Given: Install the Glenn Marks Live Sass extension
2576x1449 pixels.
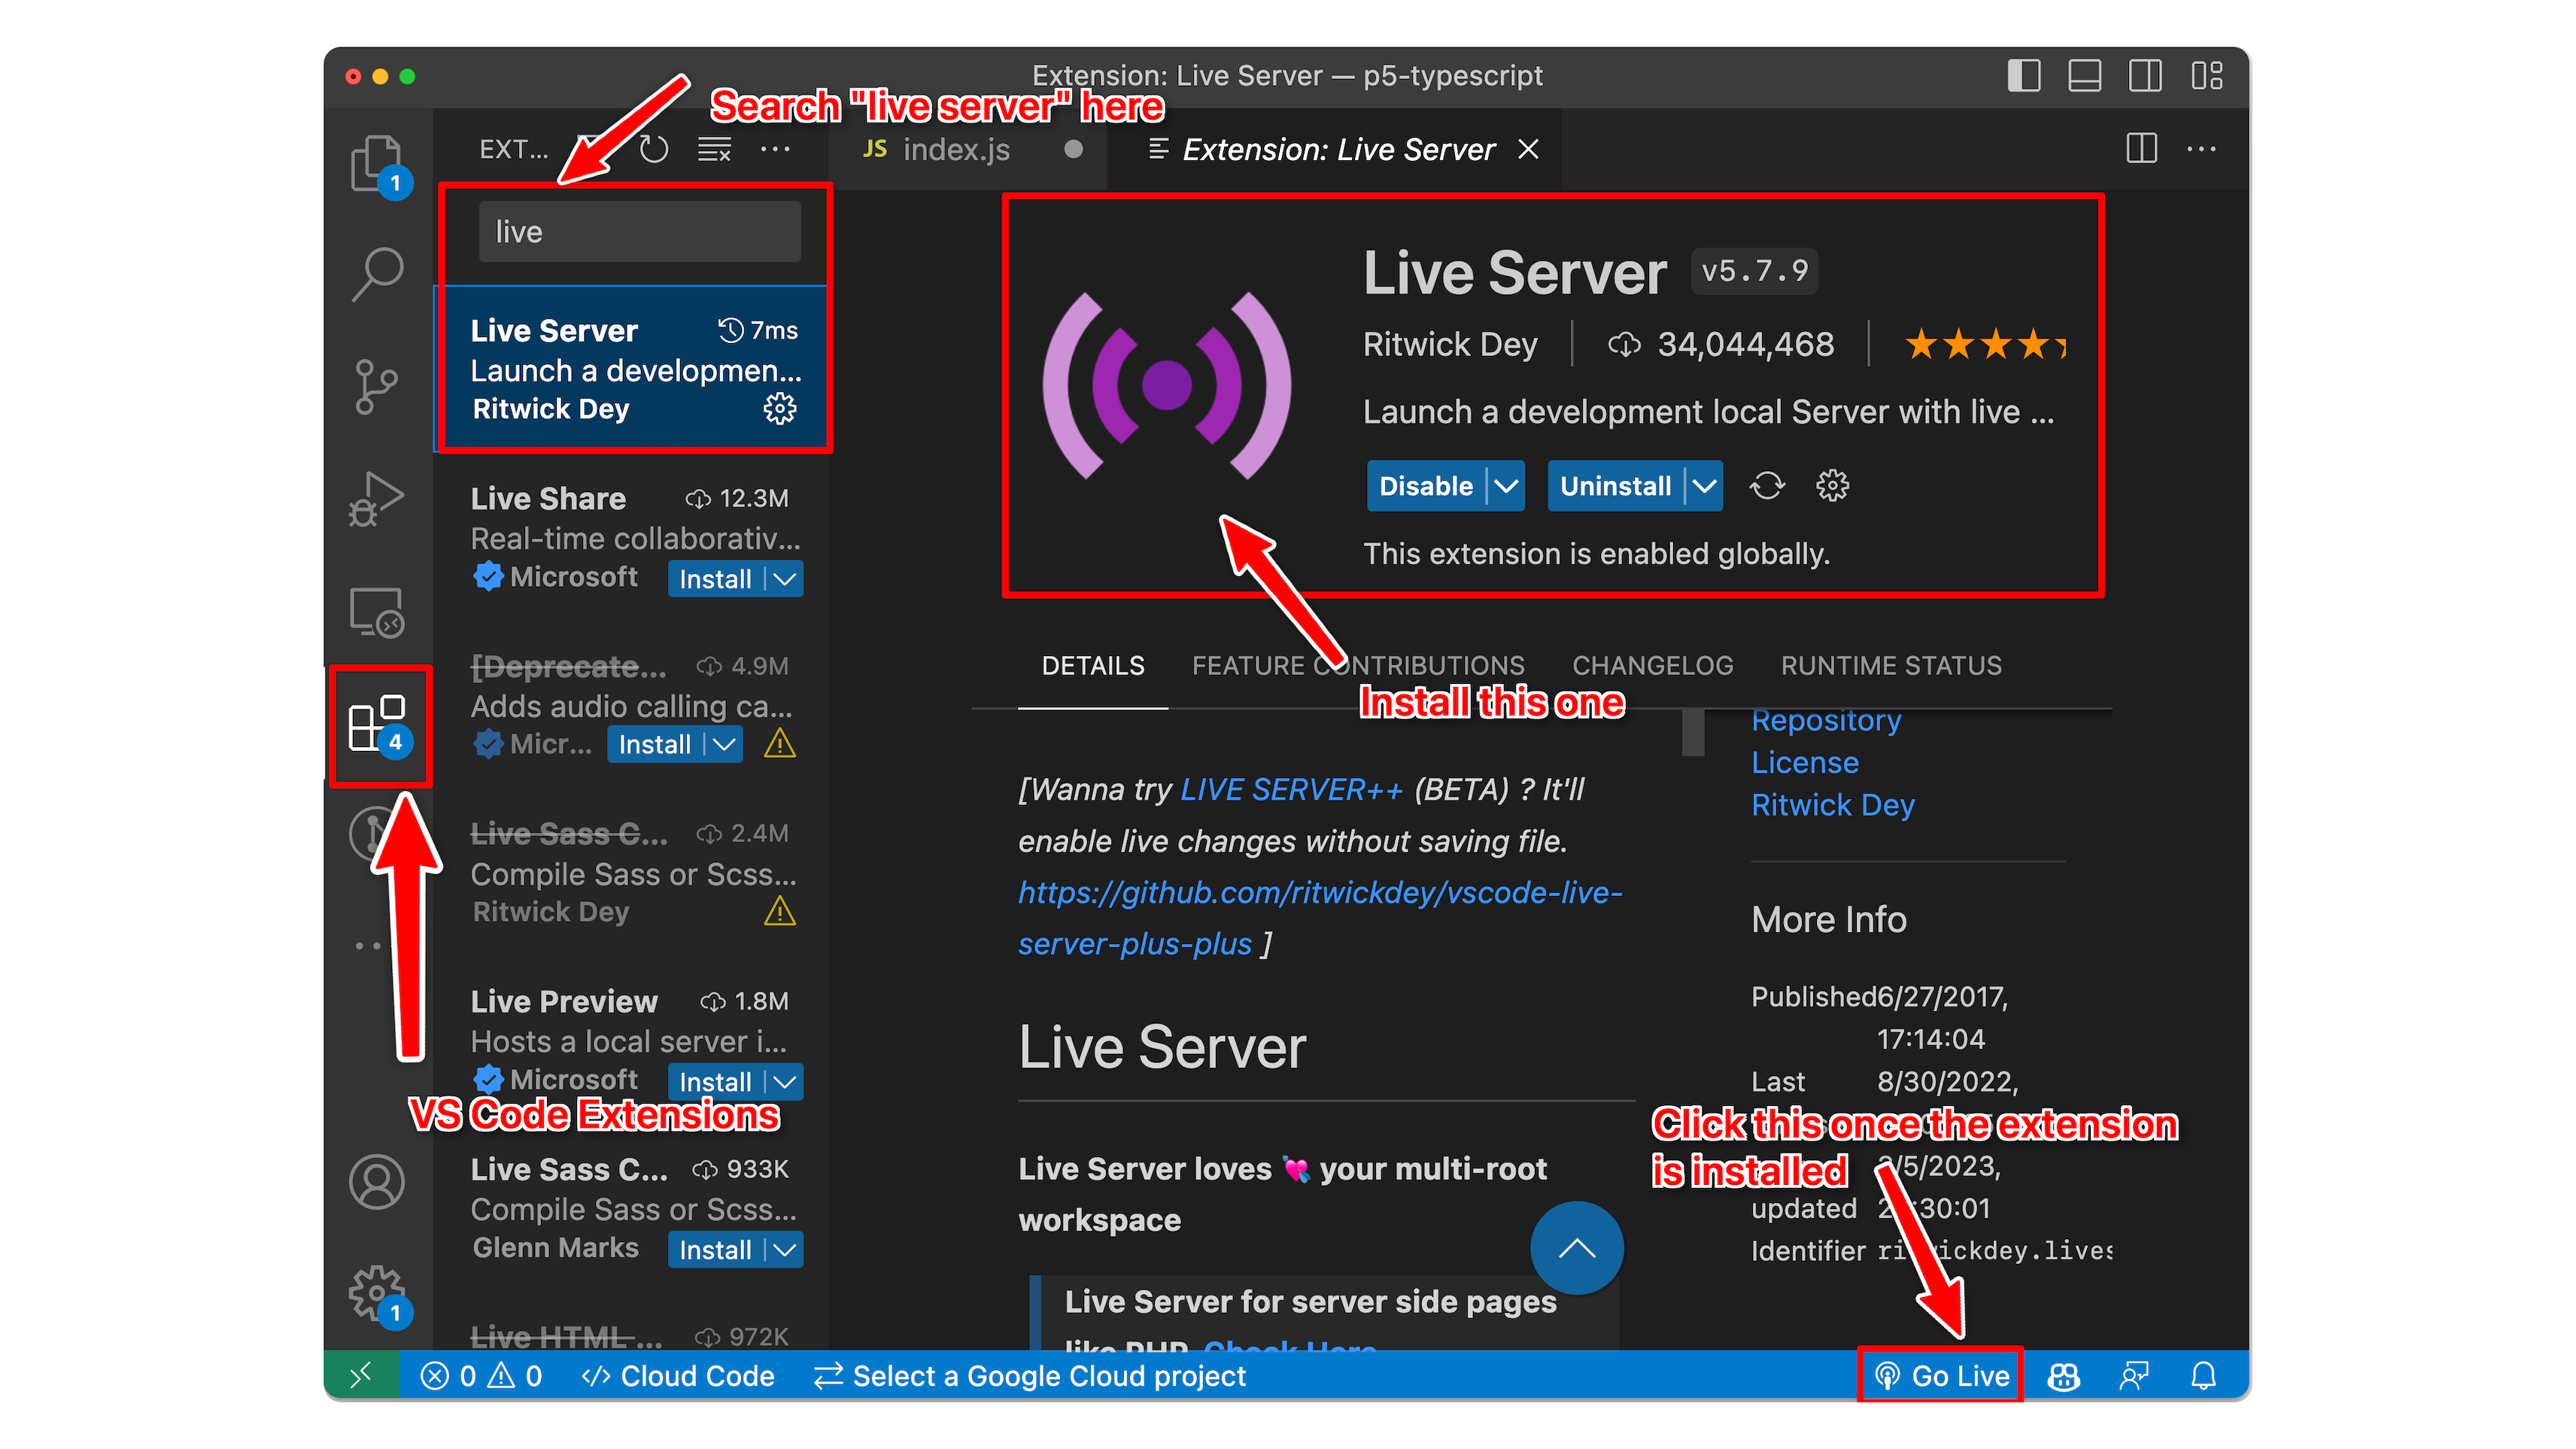Looking at the screenshot, I should click(715, 1249).
